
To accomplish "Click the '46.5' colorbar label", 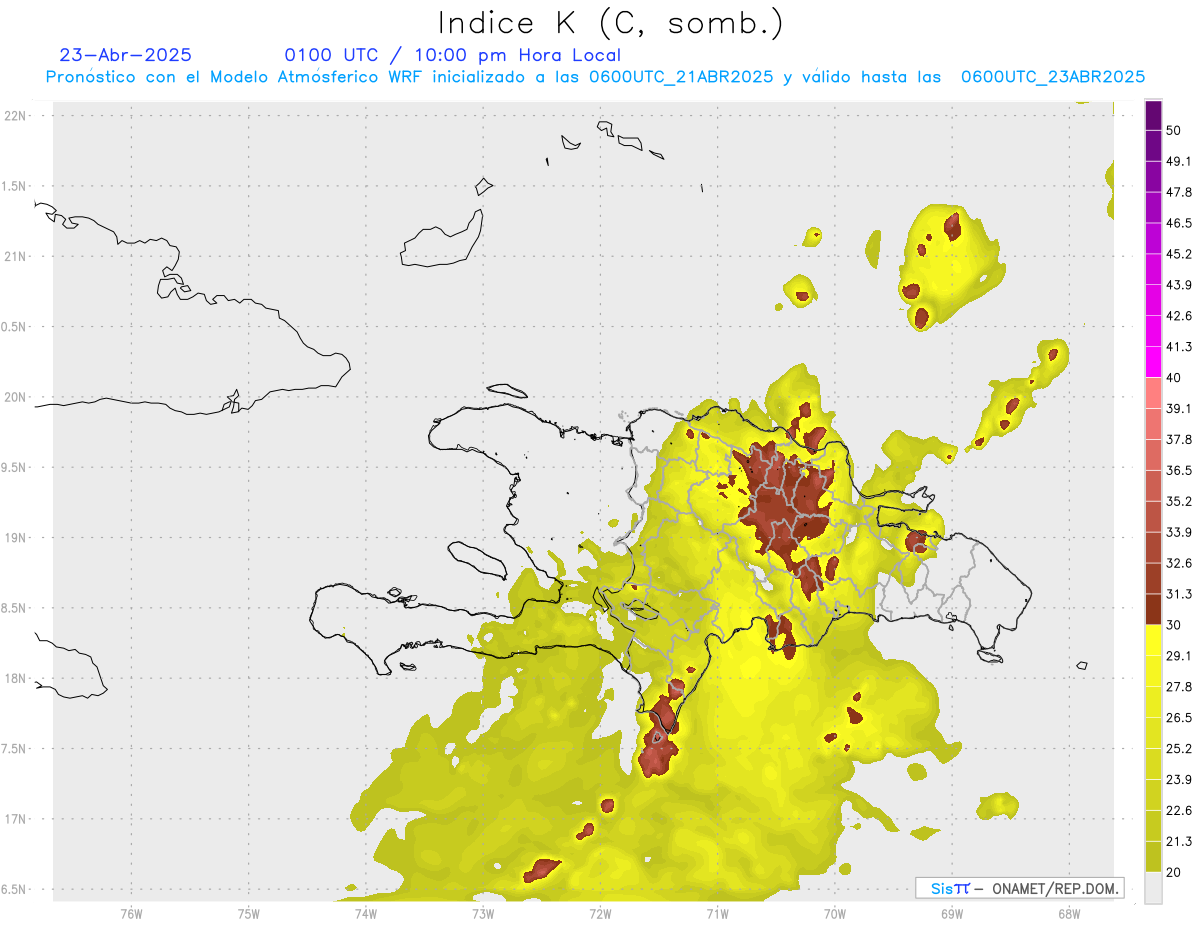I will (x=1179, y=223).
